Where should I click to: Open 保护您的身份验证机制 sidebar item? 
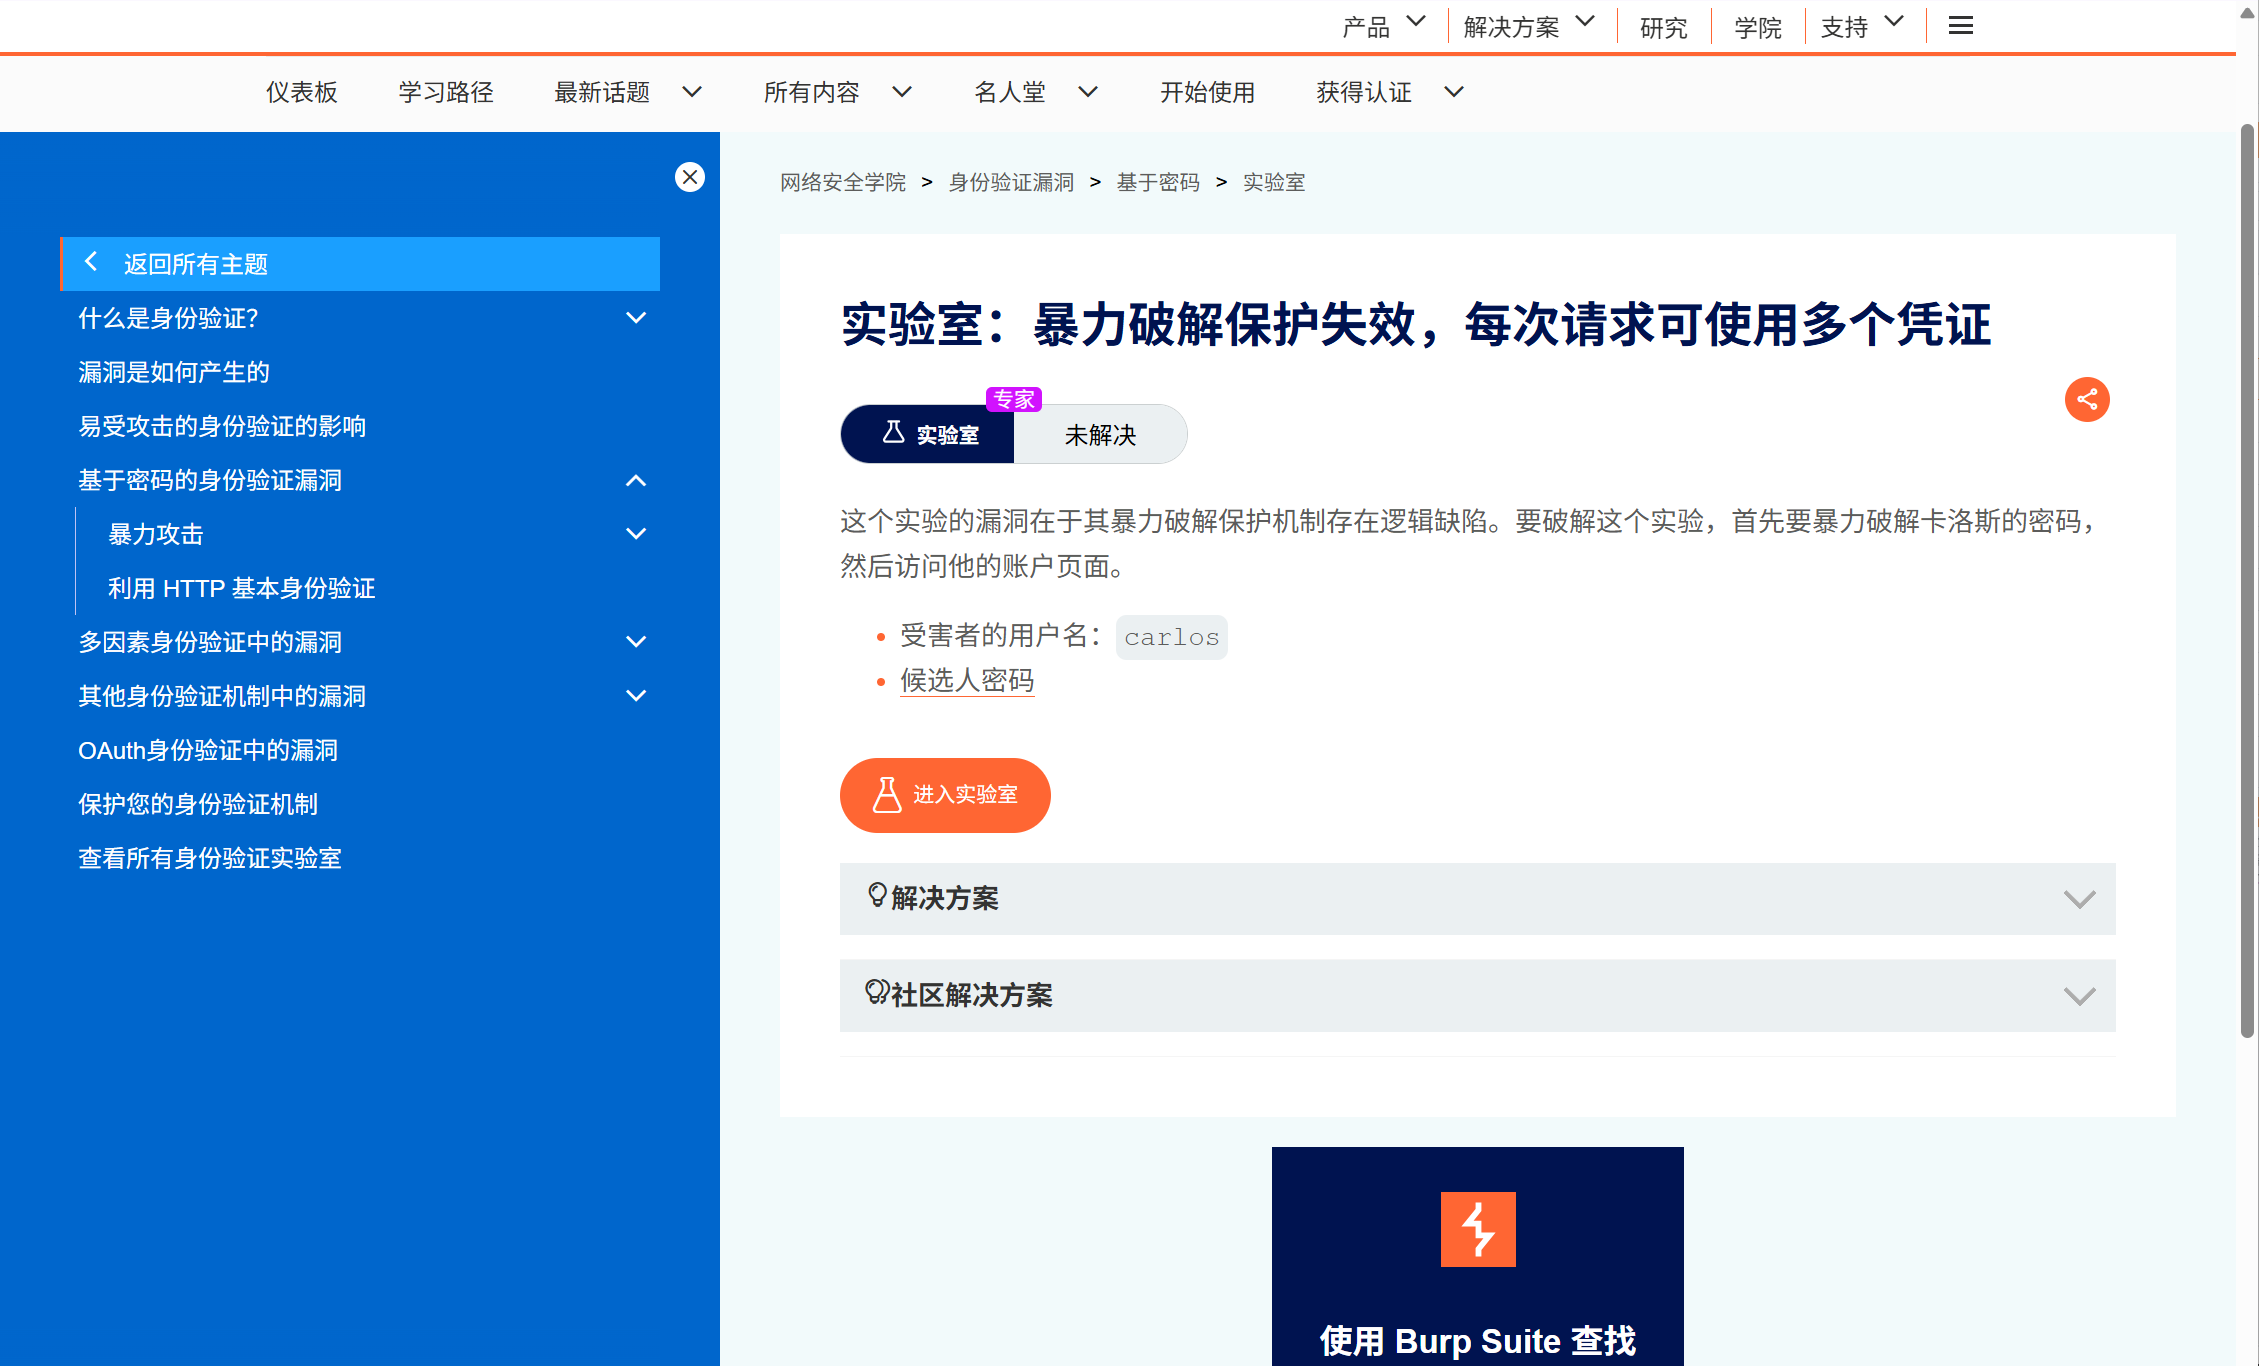(x=198, y=804)
